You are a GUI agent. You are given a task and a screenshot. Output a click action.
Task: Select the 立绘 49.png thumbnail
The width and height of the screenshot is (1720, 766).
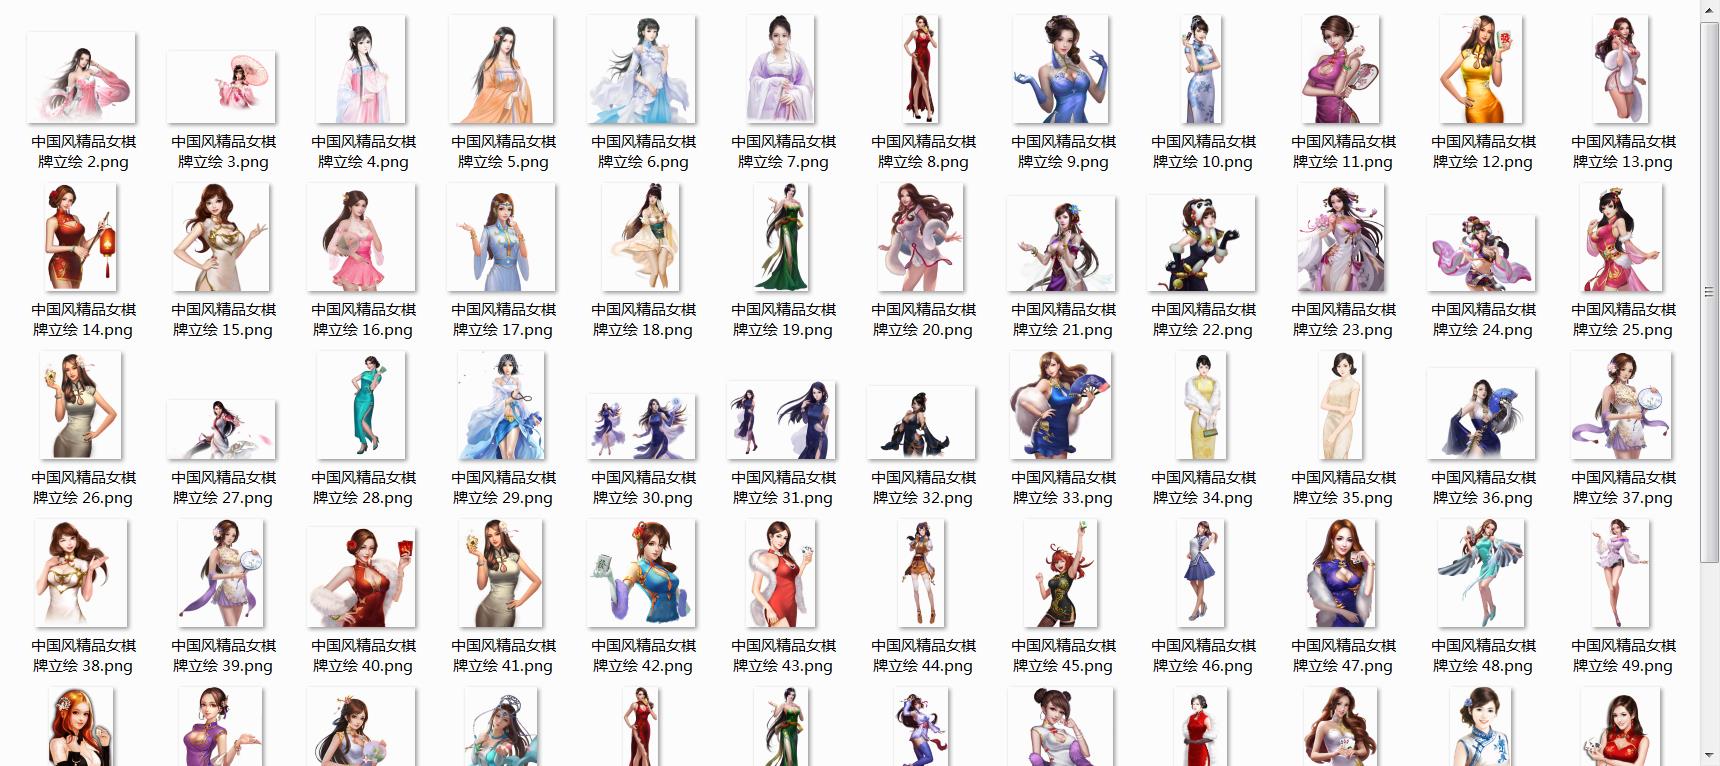pos(1621,574)
